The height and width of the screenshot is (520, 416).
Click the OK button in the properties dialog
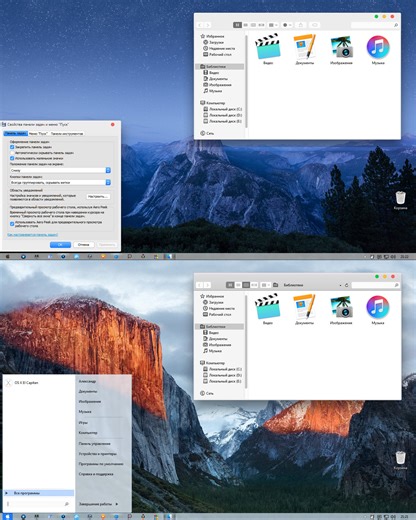60,244
